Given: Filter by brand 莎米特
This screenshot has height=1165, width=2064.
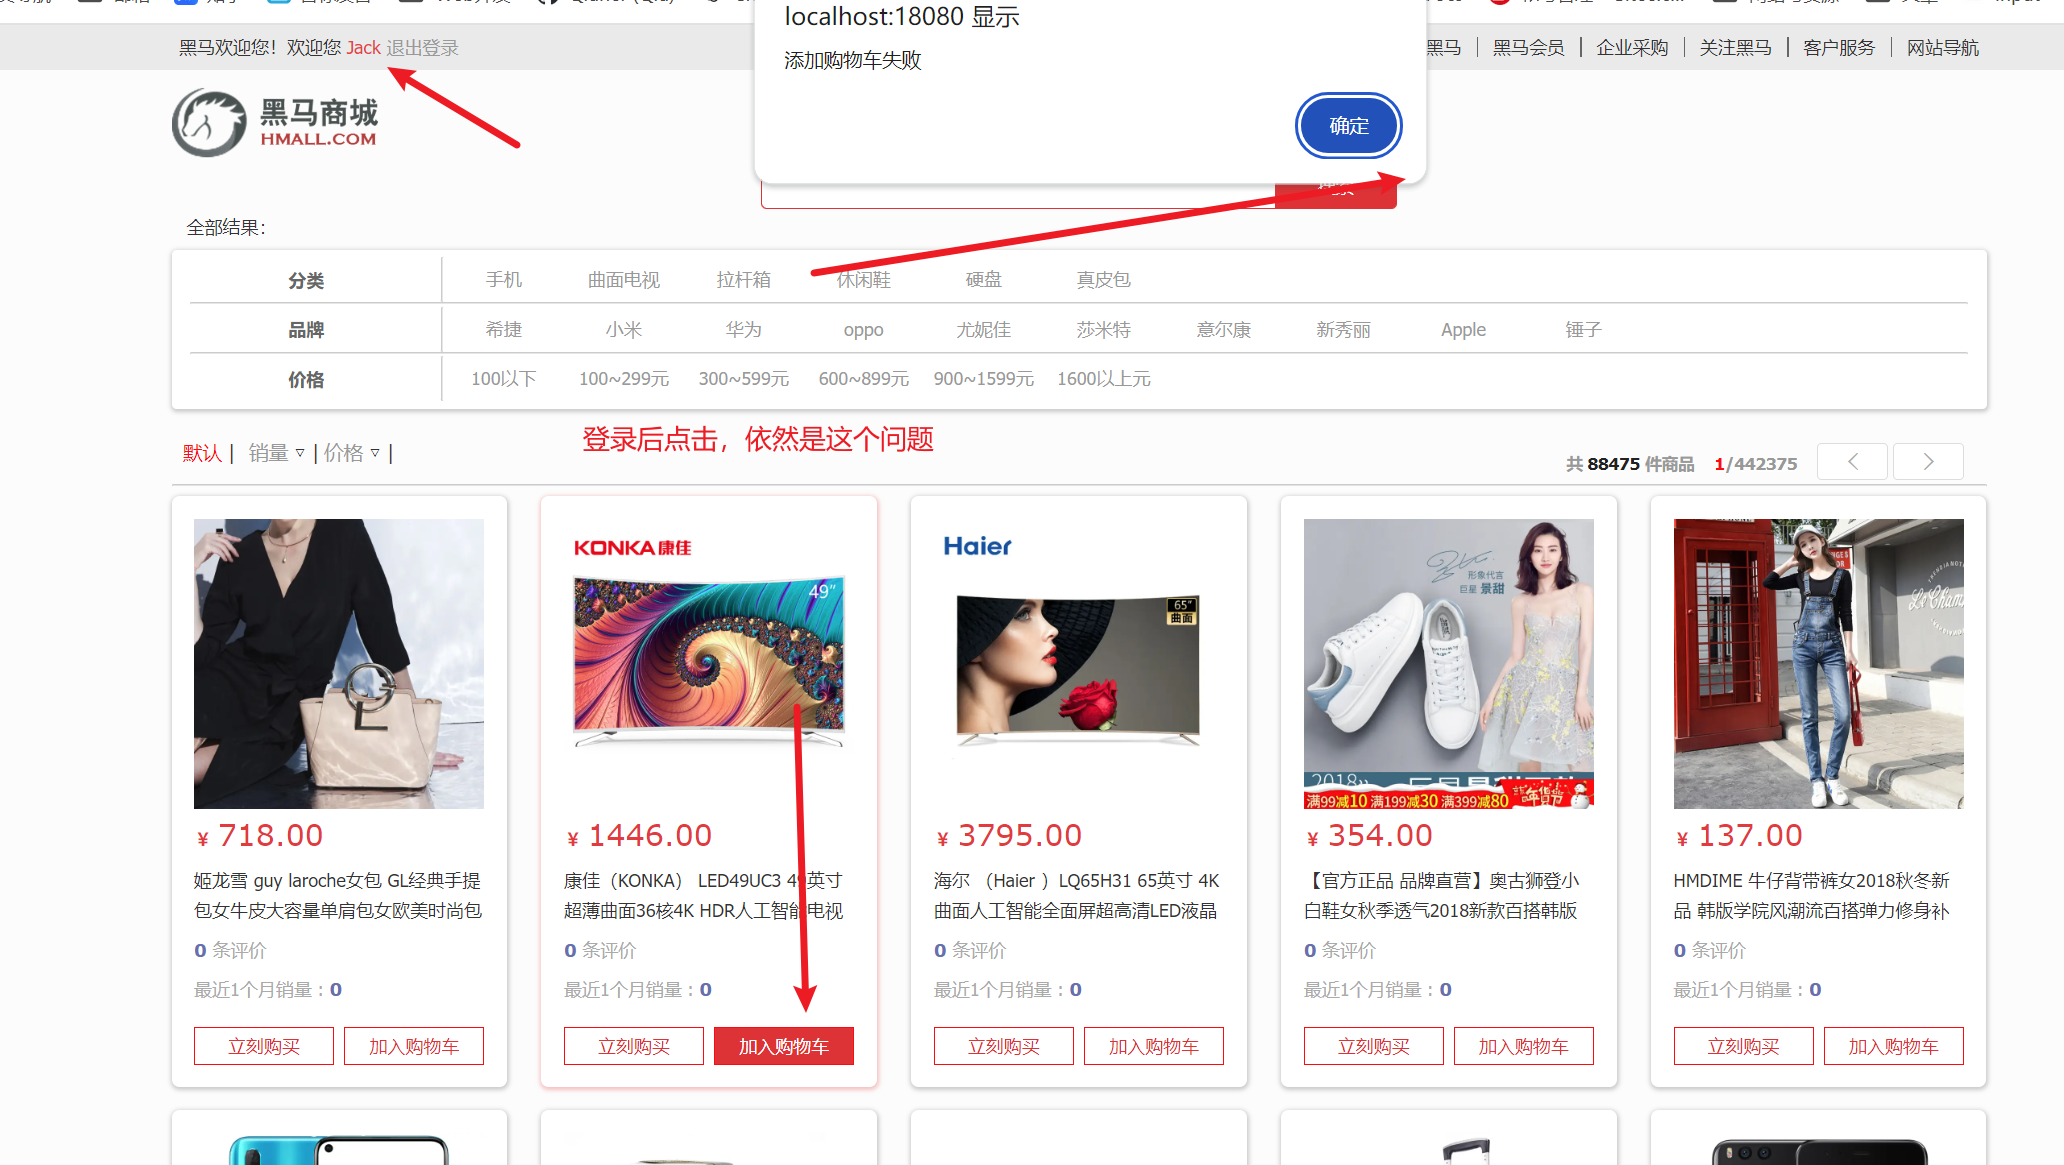Looking at the screenshot, I should click(1104, 330).
